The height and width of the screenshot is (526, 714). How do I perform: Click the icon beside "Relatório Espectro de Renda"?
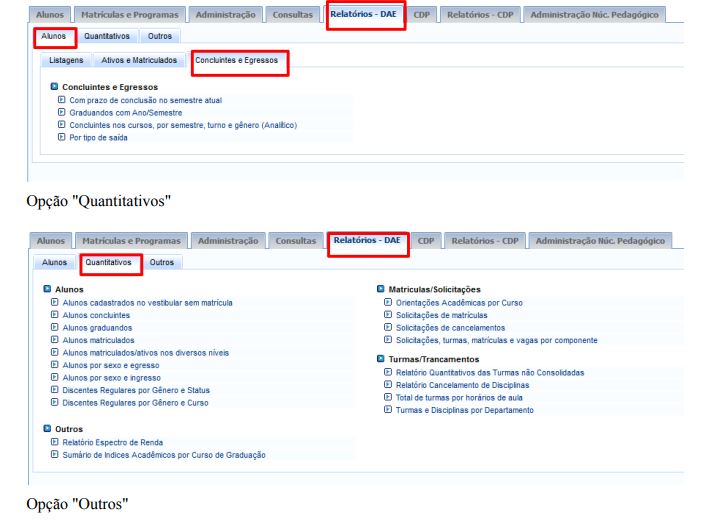(x=54, y=442)
